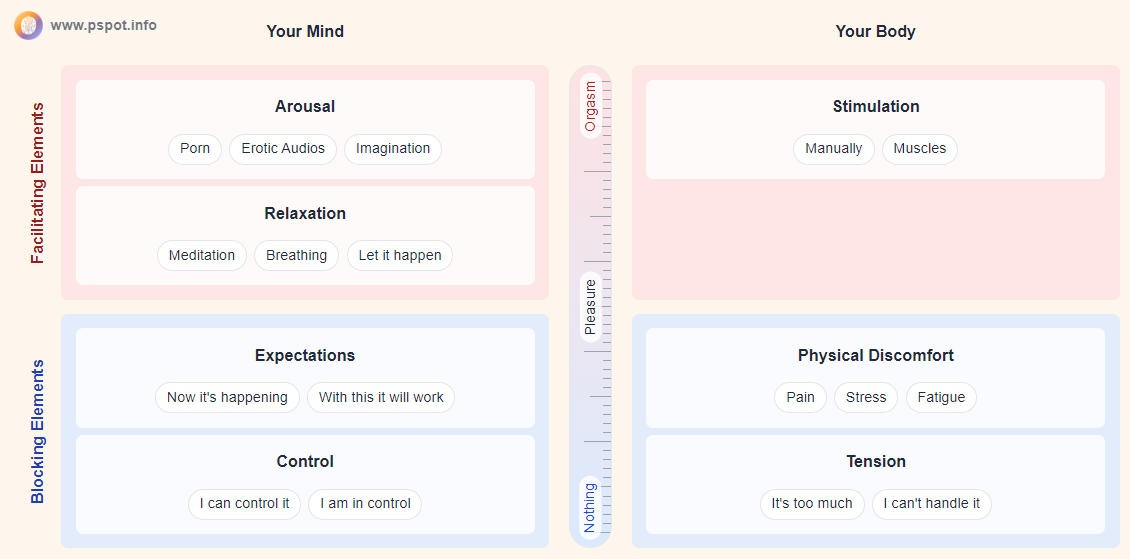Select the I am in control chip
This screenshot has width=1130, height=559.
click(365, 504)
